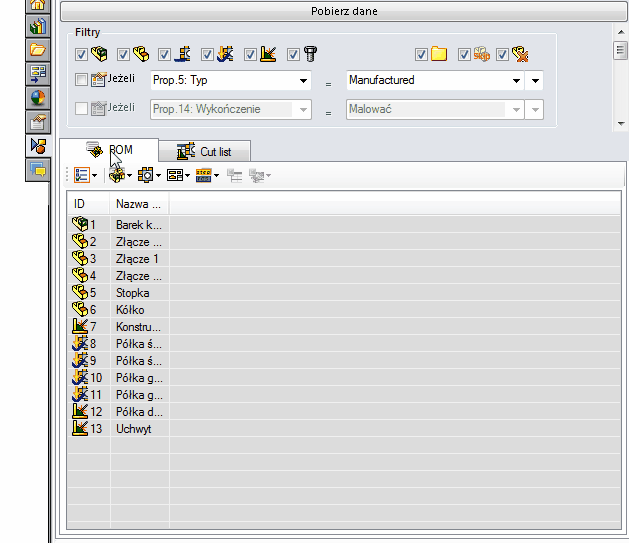Toggle the Skip filter checkbox

click(x=464, y=55)
